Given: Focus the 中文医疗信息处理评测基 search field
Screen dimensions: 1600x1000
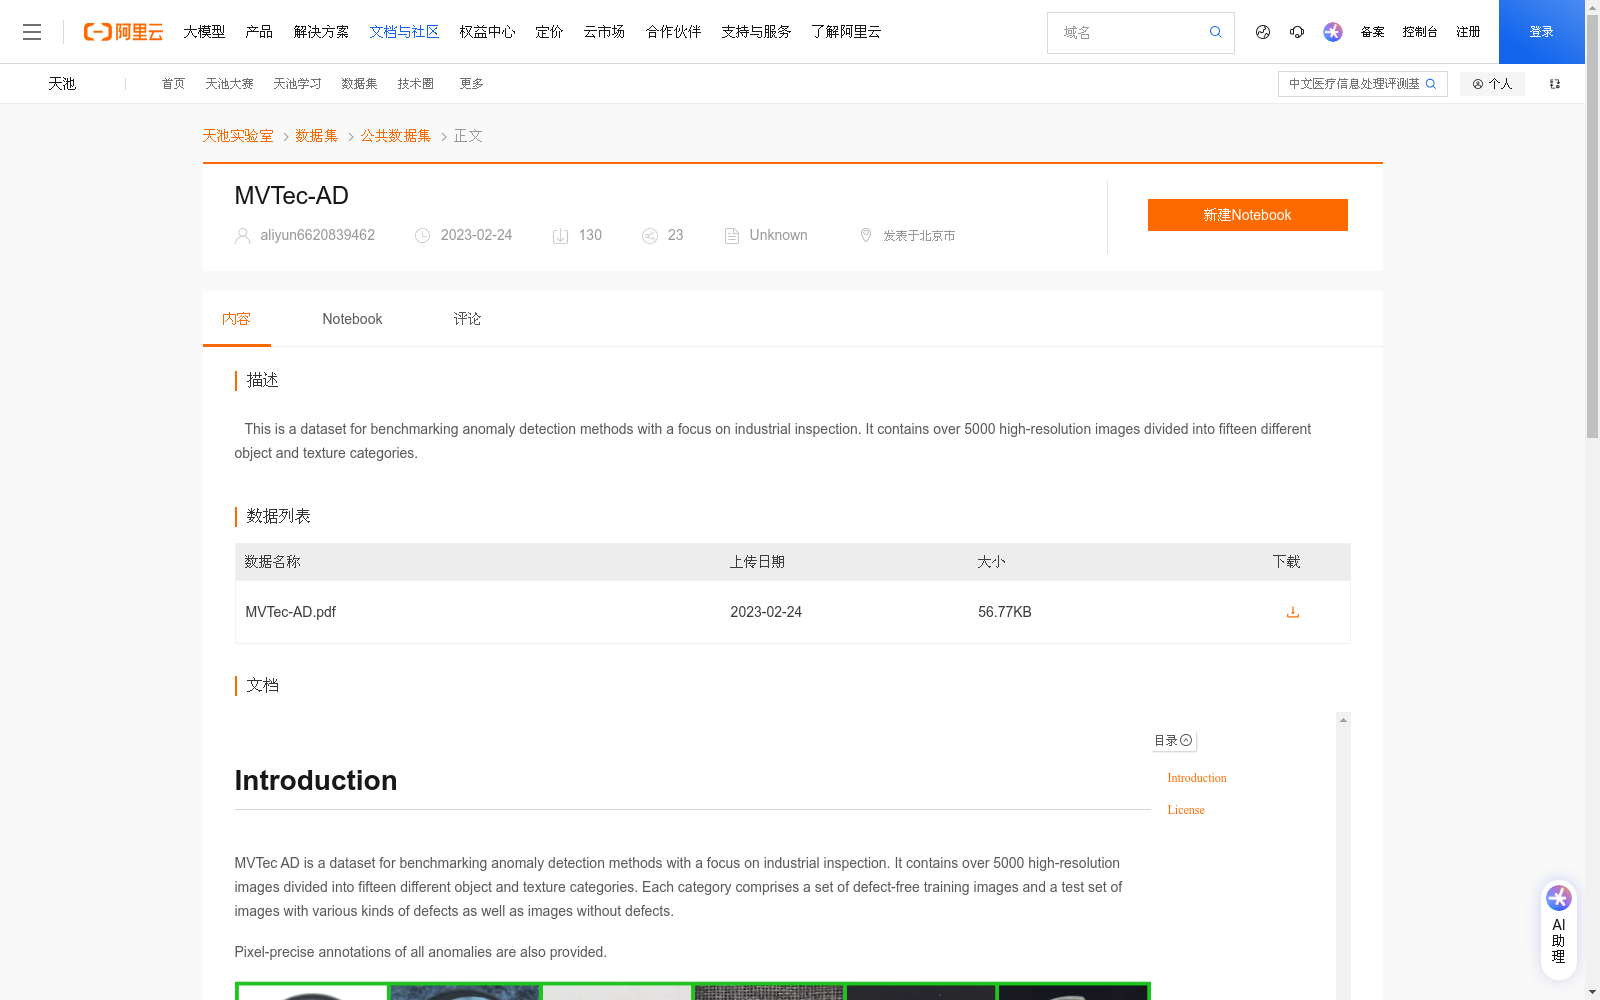Looking at the screenshot, I should tap(1353, 84).
